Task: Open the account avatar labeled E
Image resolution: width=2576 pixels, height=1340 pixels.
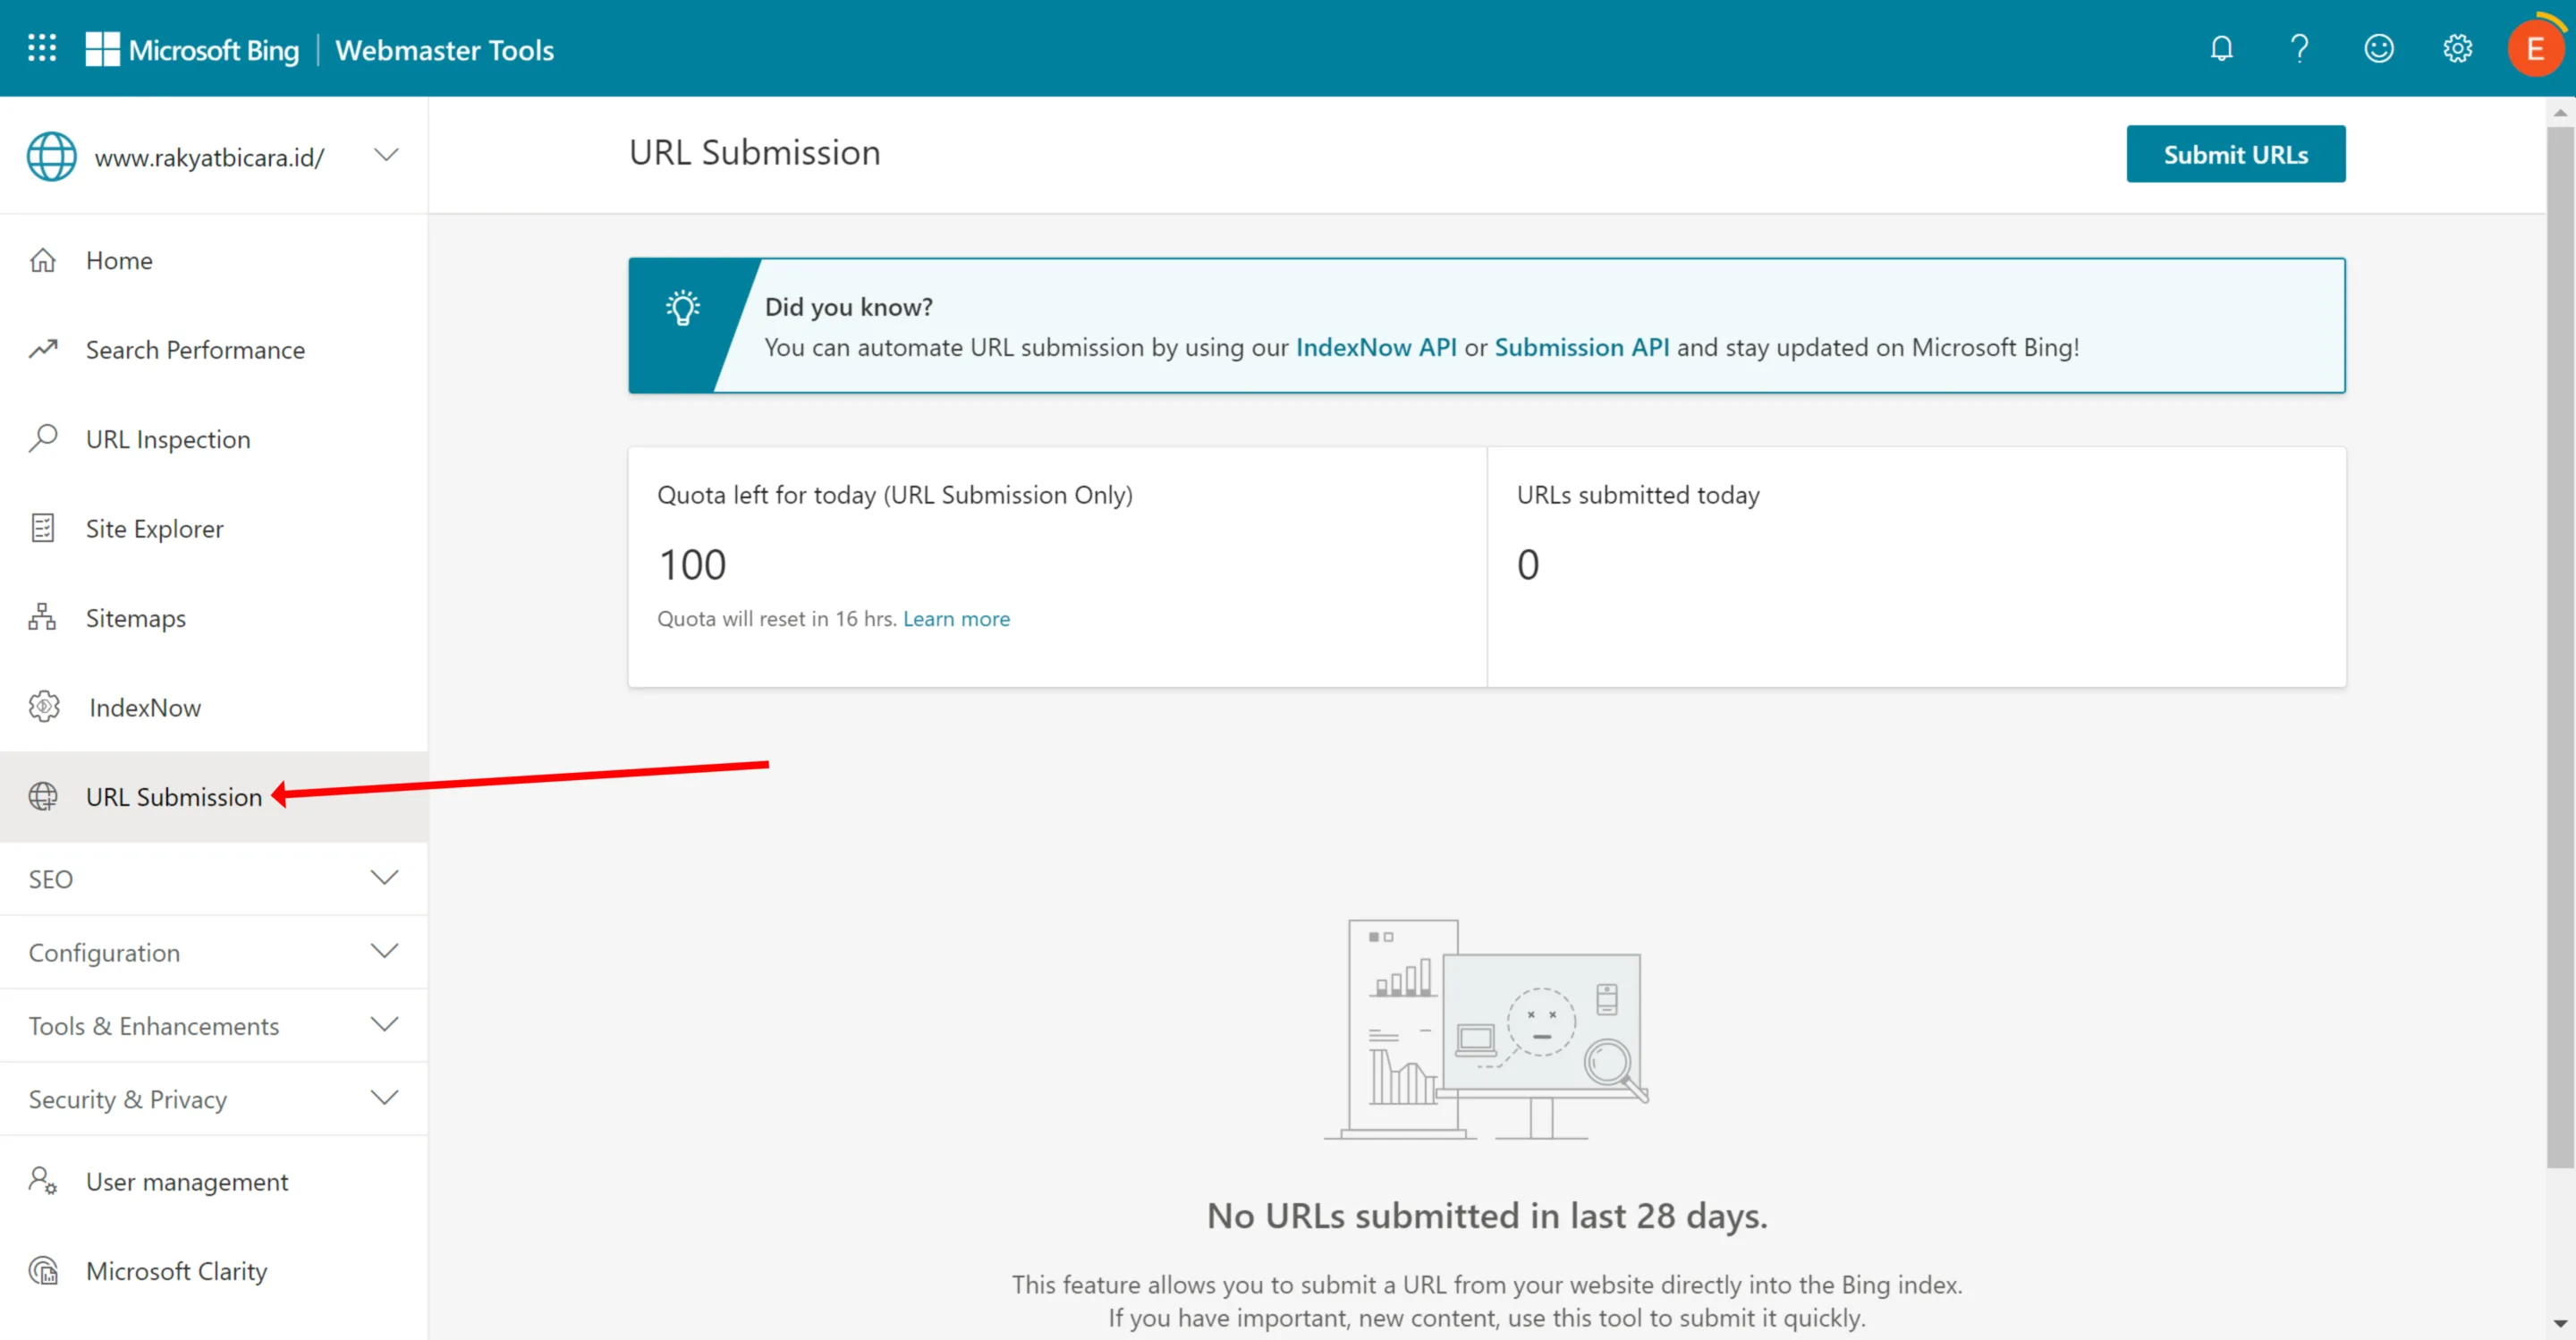Action: point(2535,48)
